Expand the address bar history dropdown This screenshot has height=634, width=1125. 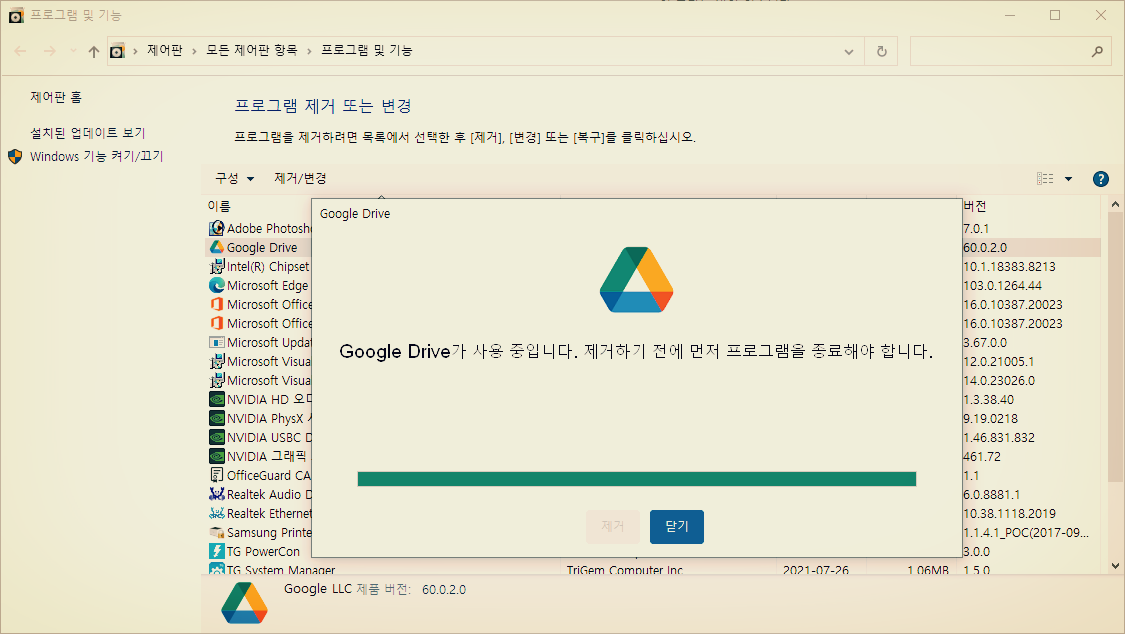849,52
